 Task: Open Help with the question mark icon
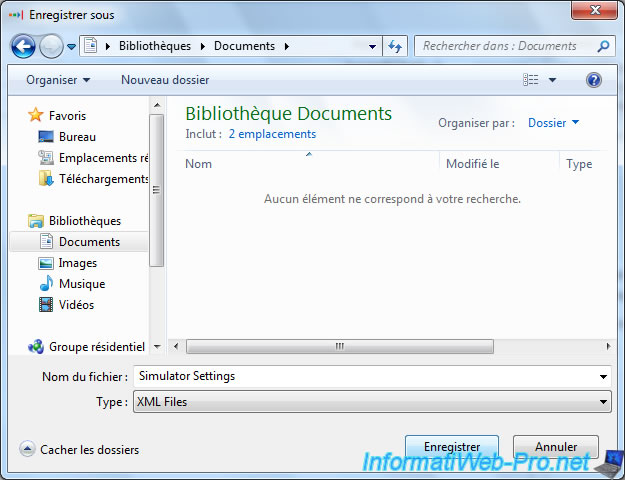tap(594, 80)
